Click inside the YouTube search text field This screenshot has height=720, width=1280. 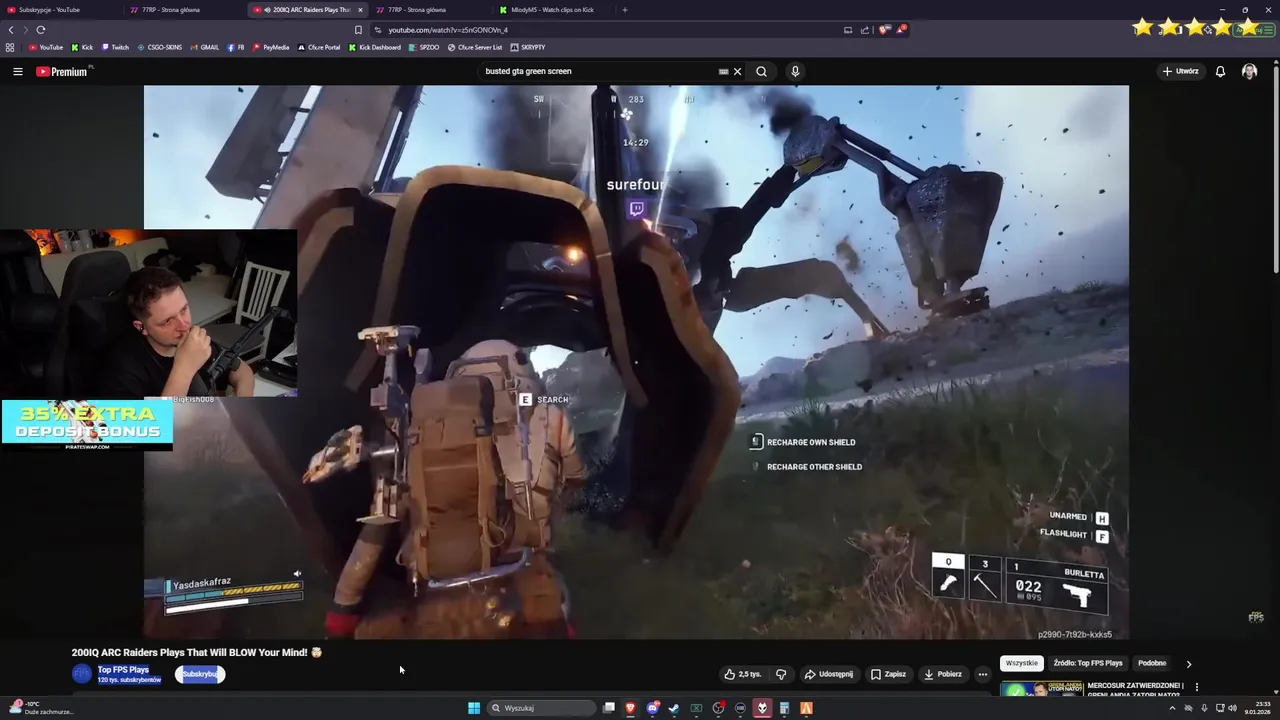click(600, 71)
